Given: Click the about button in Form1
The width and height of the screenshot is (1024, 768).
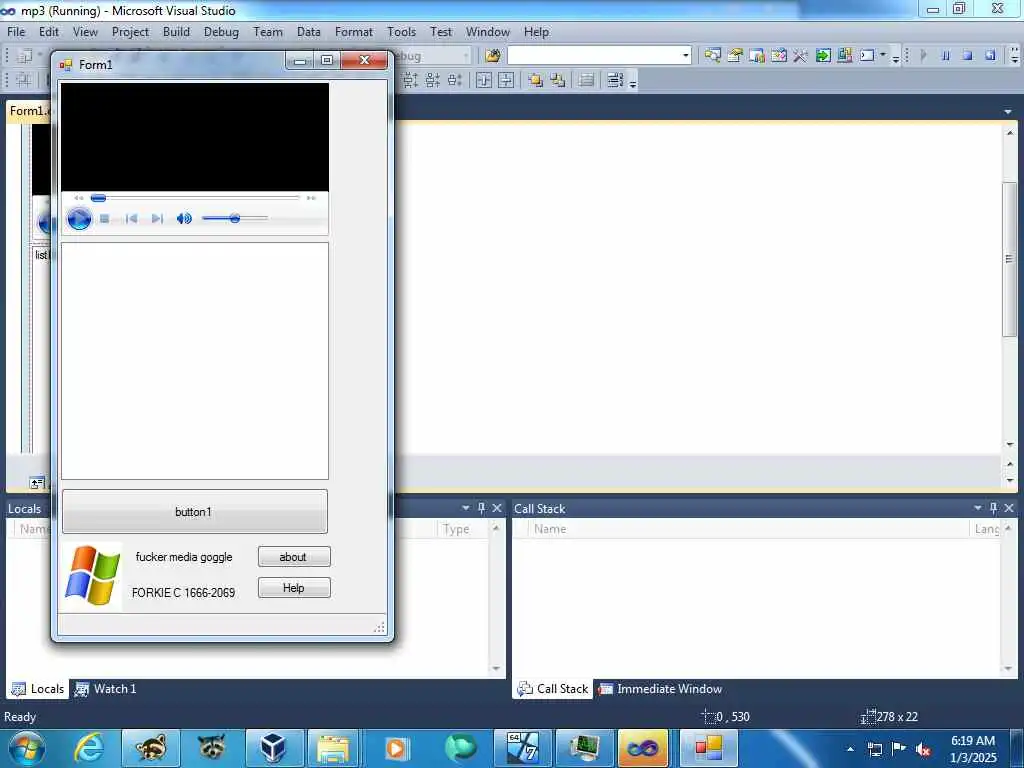Looking at the screenshot, I should (x=294, y=556).
